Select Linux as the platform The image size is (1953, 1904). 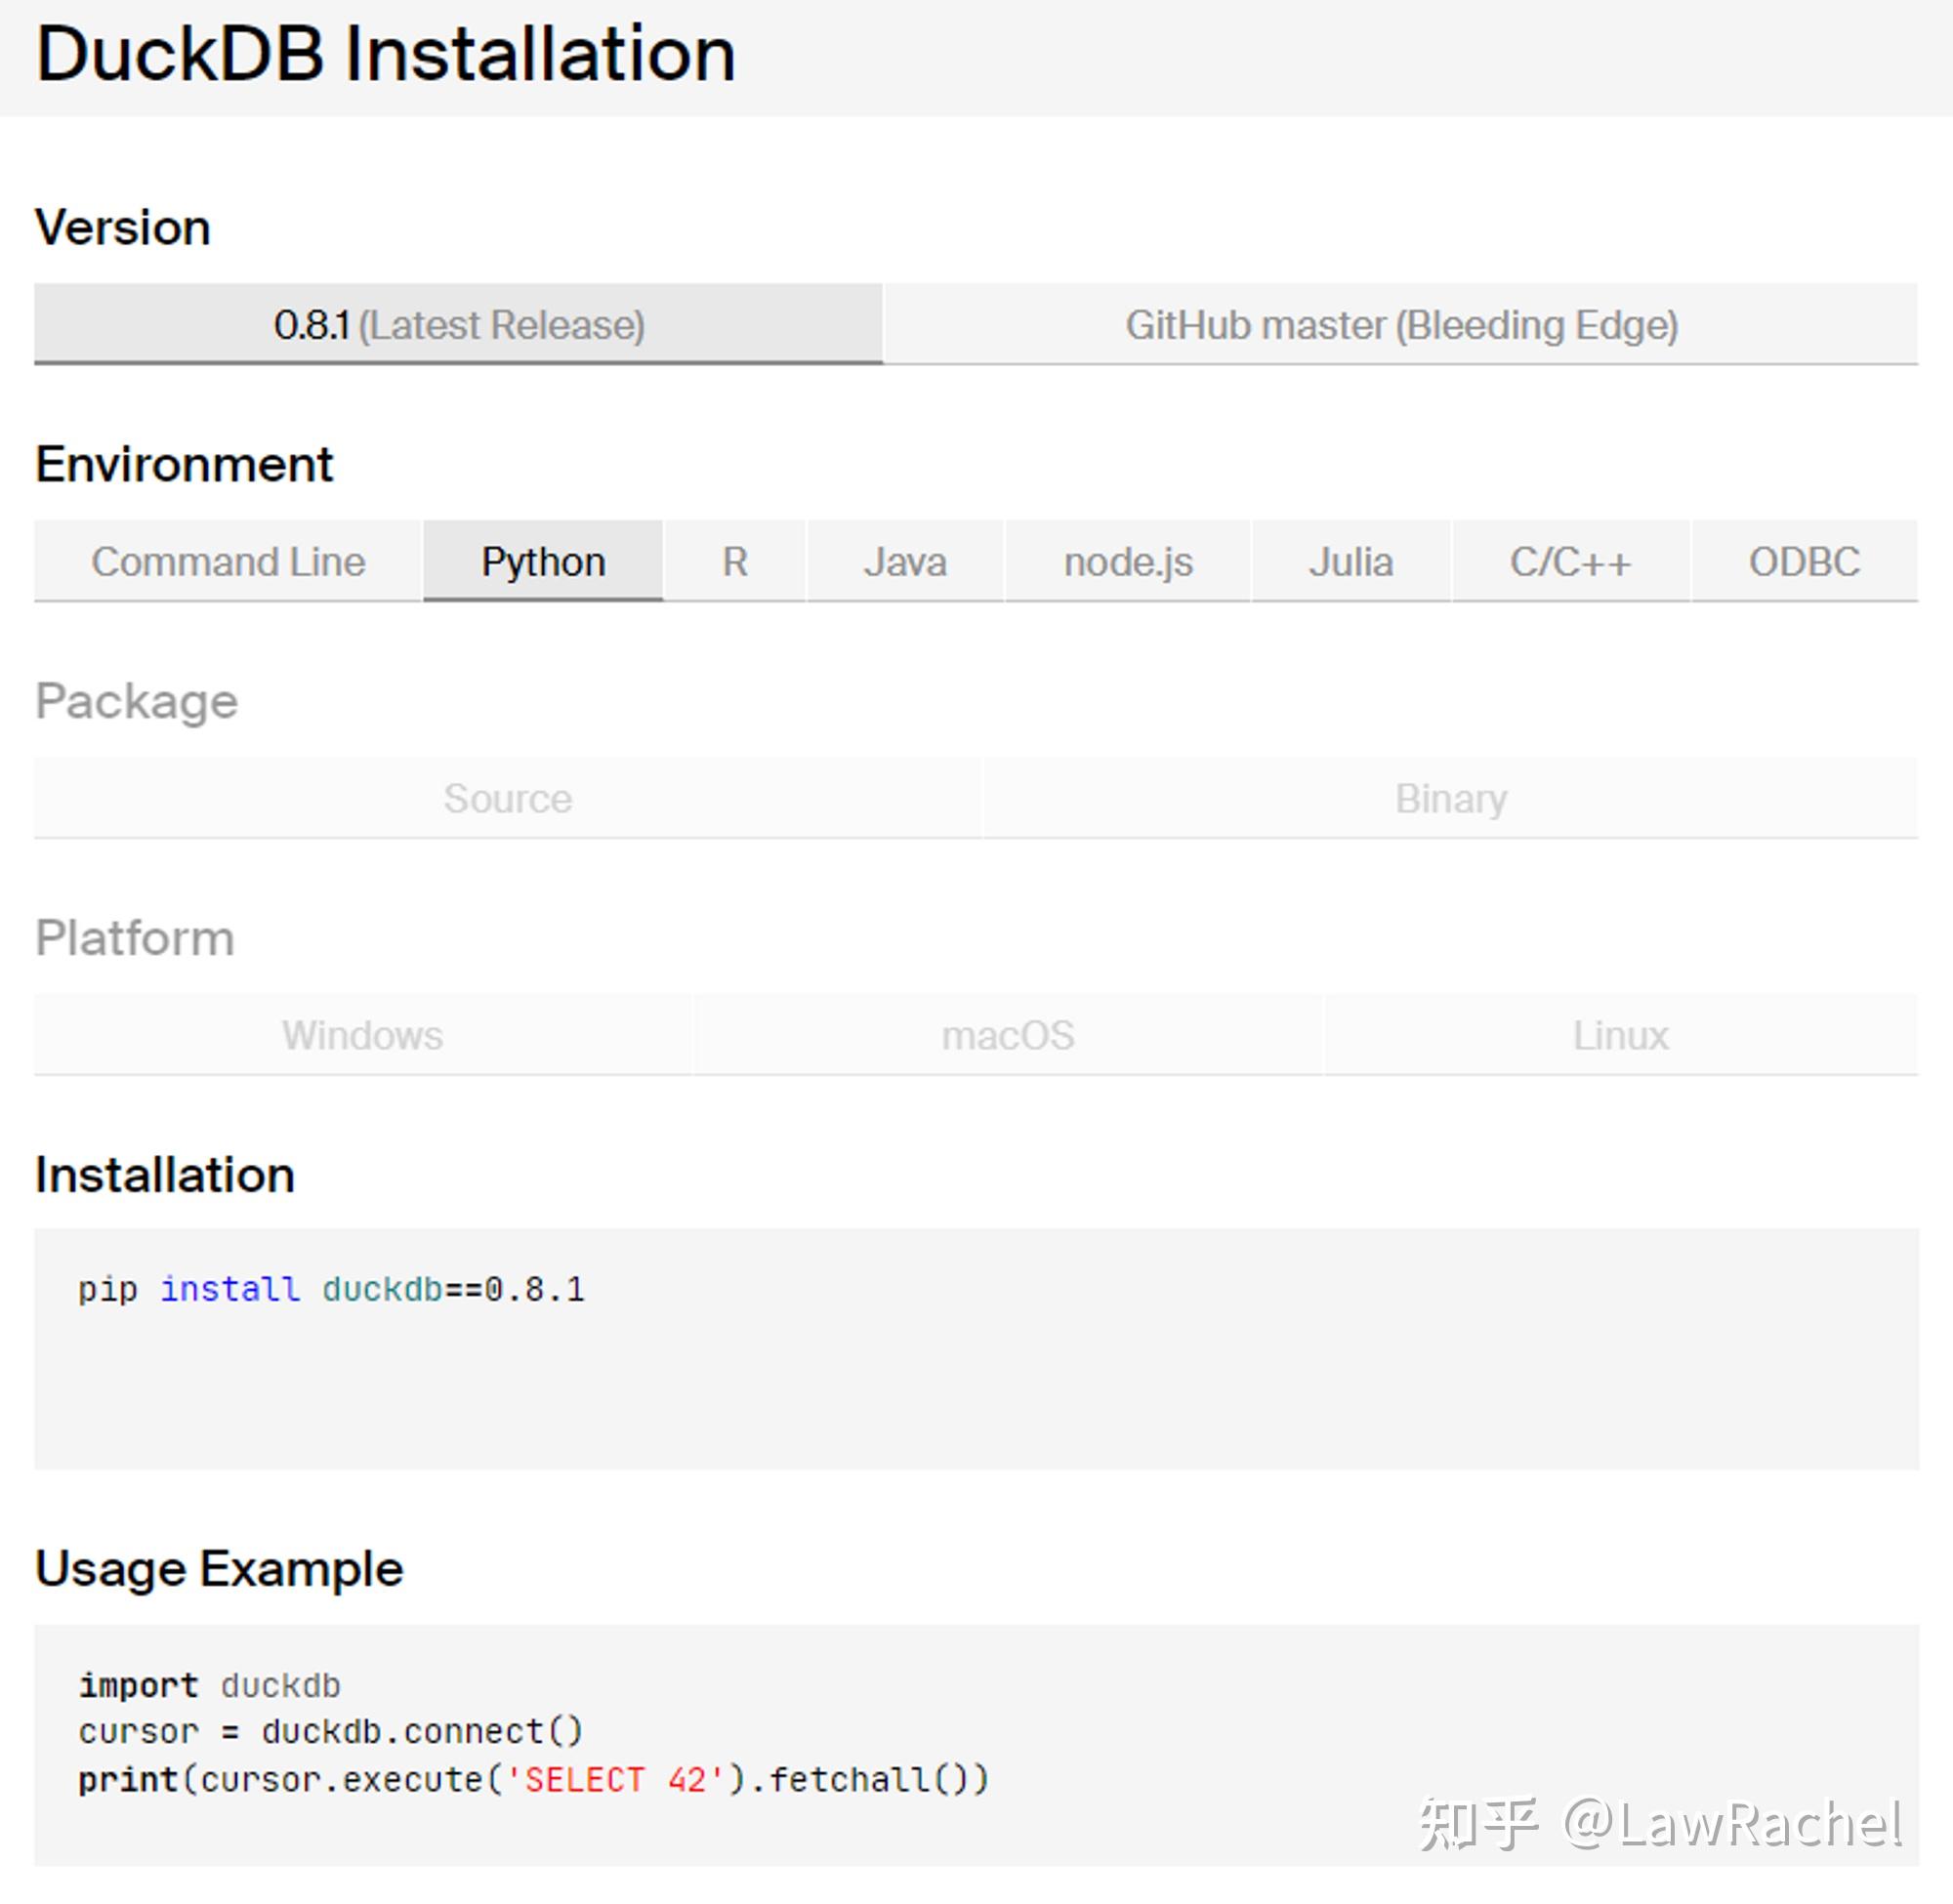pos(1620,1035)
